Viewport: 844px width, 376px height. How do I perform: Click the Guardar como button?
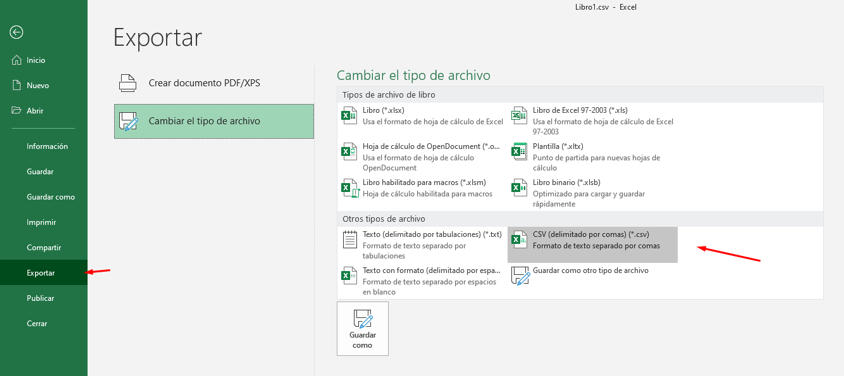tap(363, 328)
